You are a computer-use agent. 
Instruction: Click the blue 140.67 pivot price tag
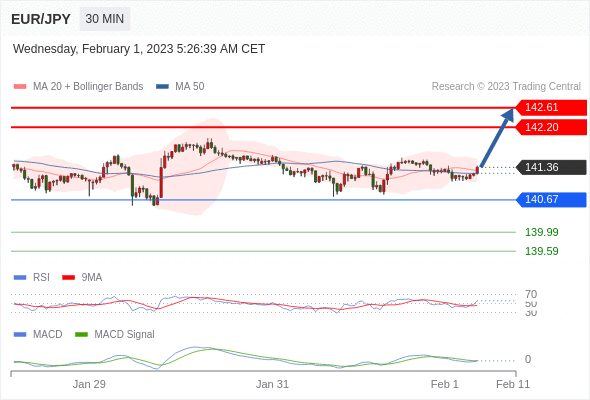click(x=551, y=199)
